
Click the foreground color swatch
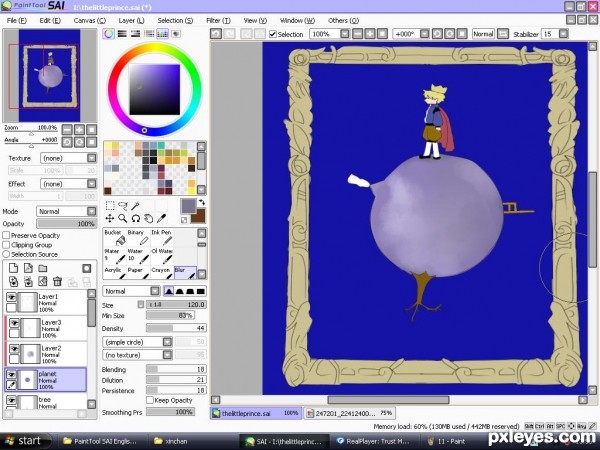189,206
